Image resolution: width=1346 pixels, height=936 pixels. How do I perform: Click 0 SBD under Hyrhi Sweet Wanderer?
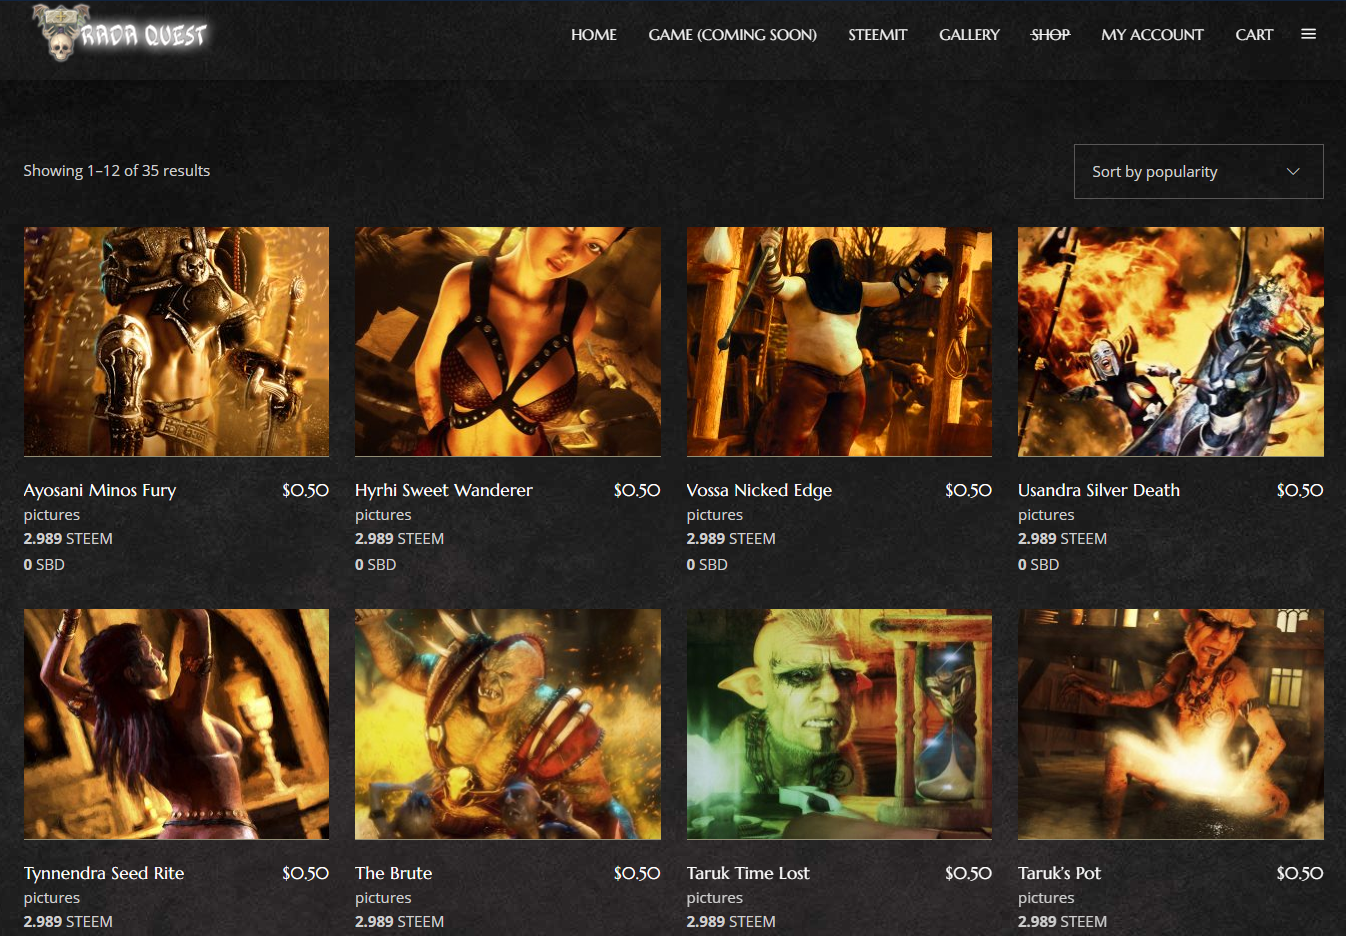(x=375, y=565)
